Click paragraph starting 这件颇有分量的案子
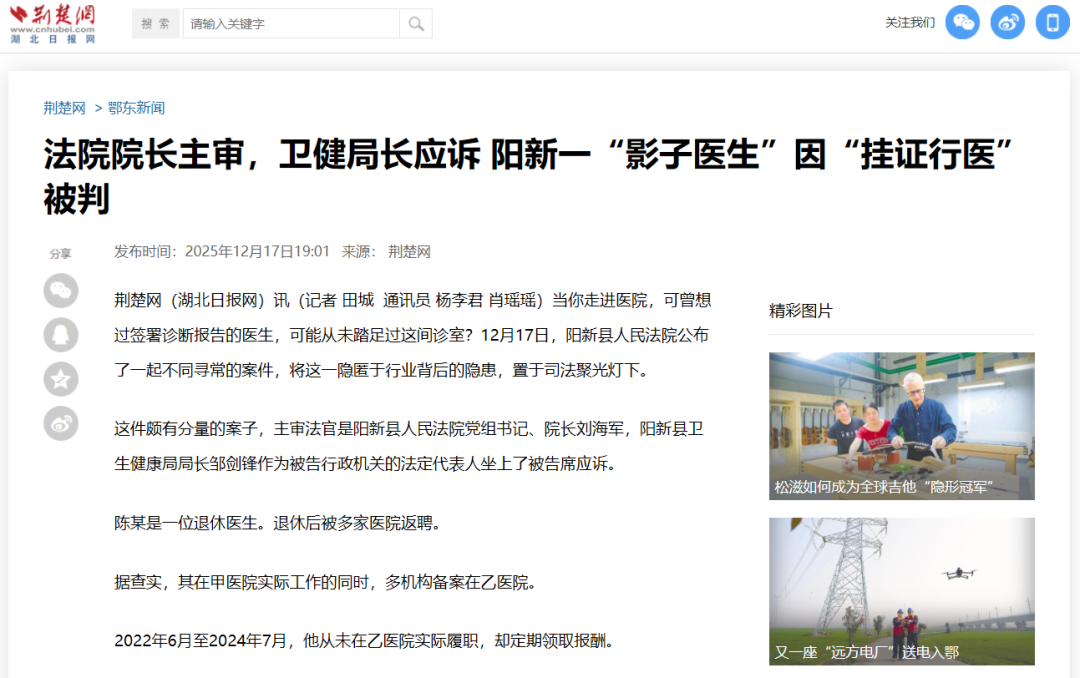Screen dimensions: 1080x678 point(409,446)
